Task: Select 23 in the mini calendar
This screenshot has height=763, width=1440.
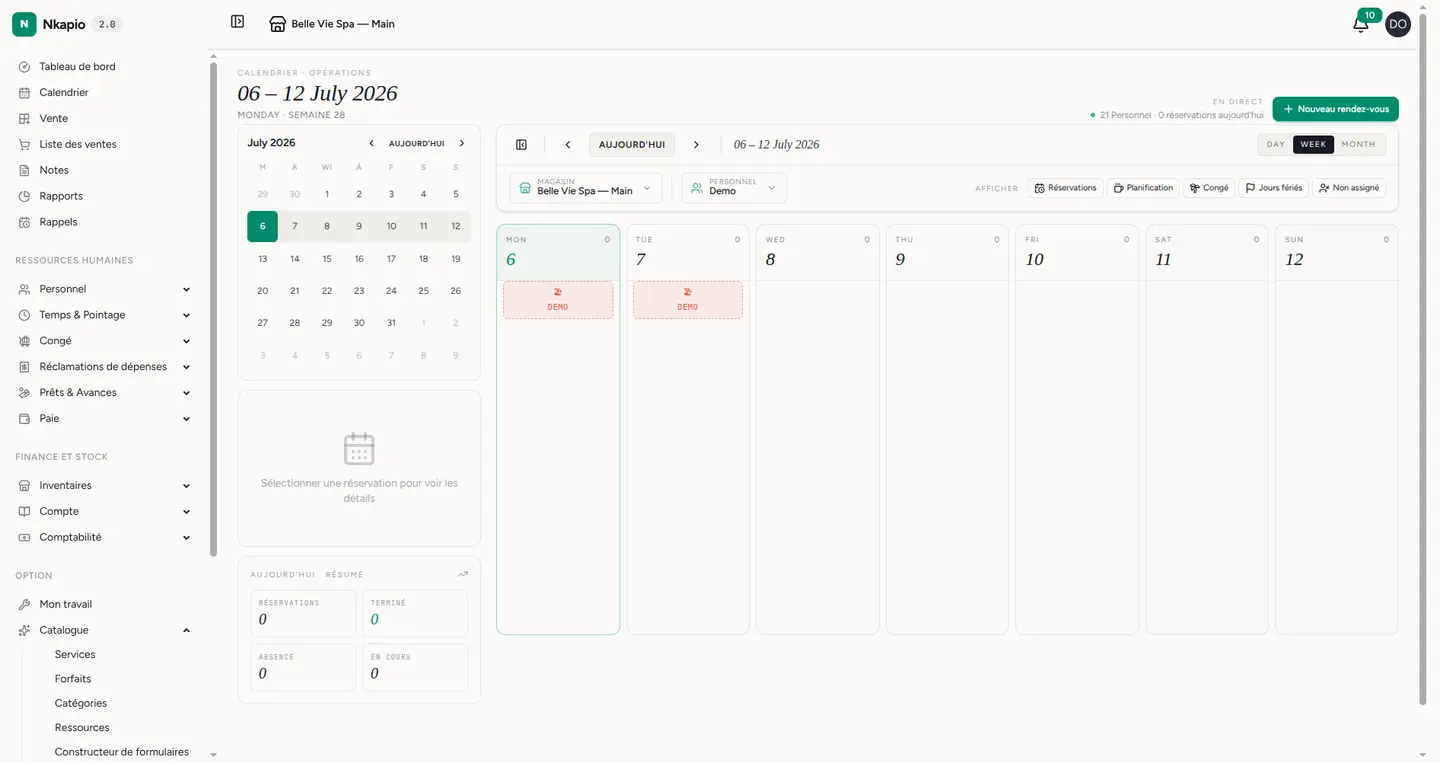Action: click(359, 291)
